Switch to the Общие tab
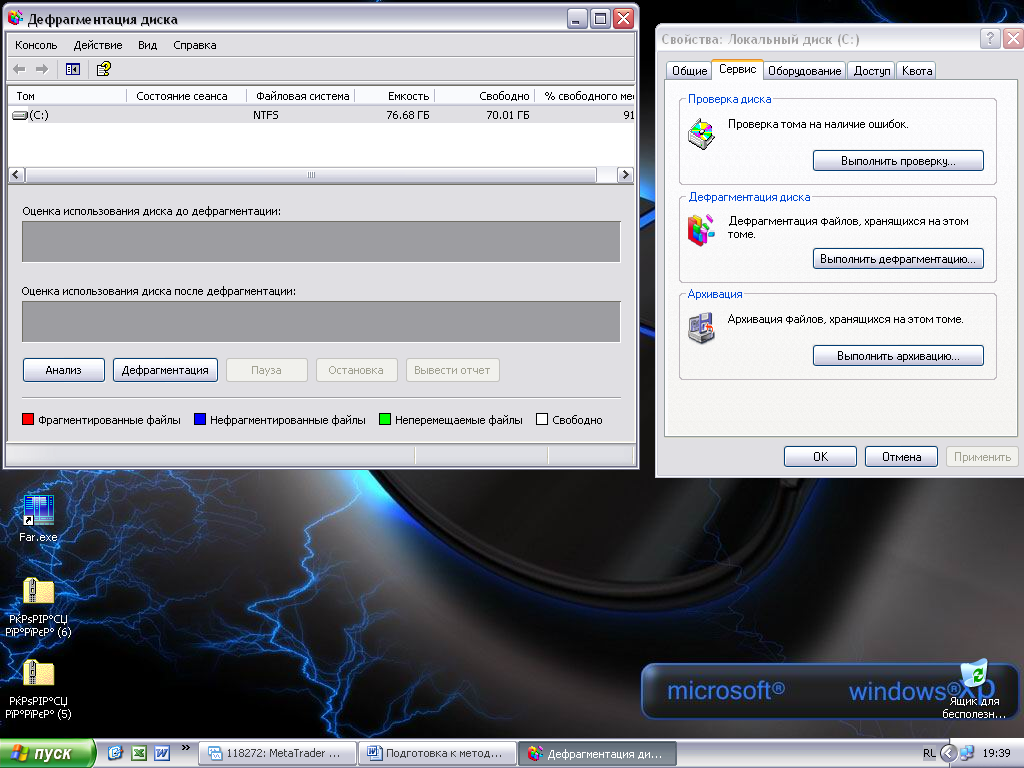Viewport: 1024px width, 768px height. coord(689,71)
